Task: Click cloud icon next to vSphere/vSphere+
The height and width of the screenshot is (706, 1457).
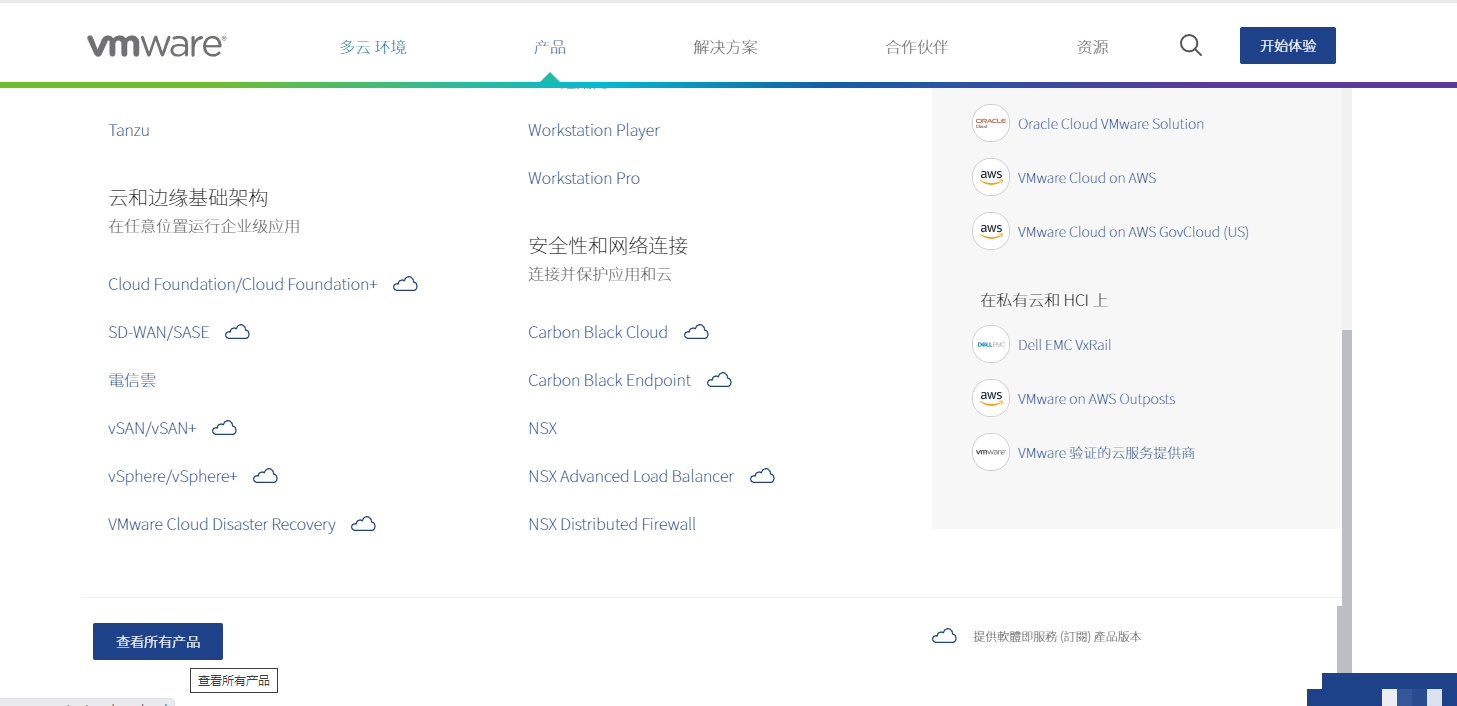Action: [265, 476]
